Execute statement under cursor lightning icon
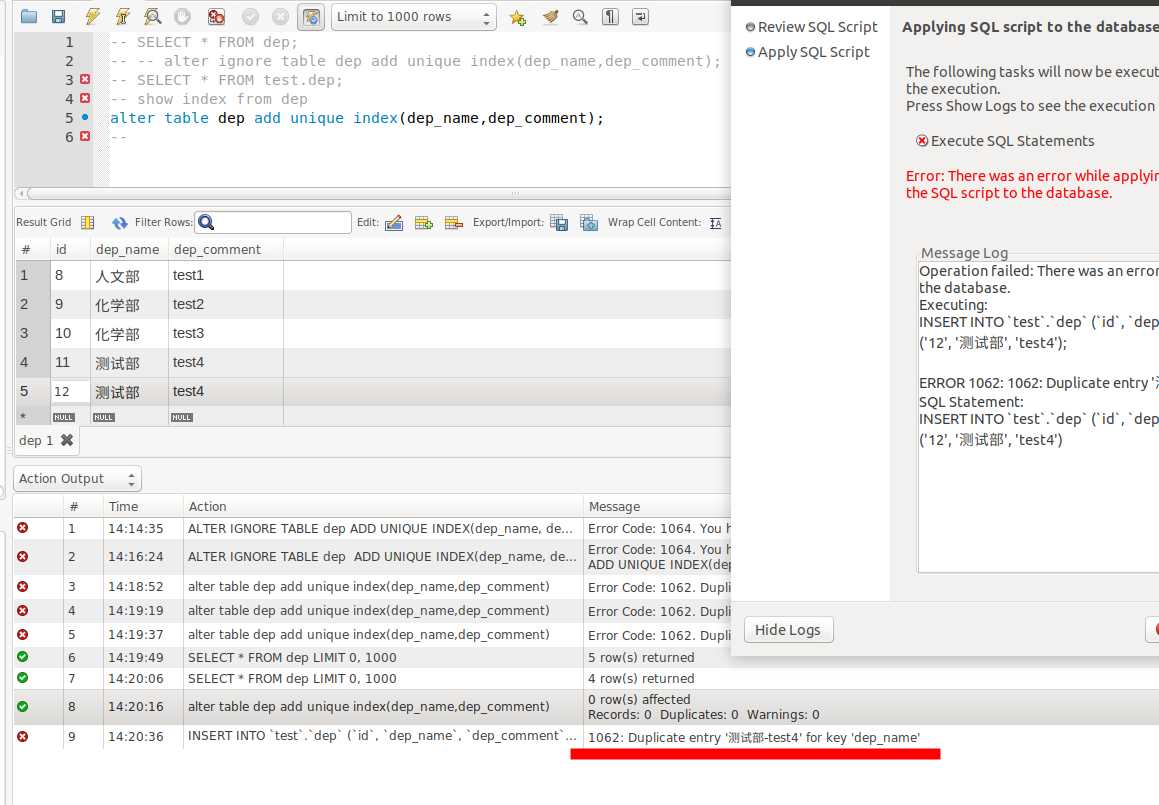The height and width of the screenshot is (805, 1159). 123,16
